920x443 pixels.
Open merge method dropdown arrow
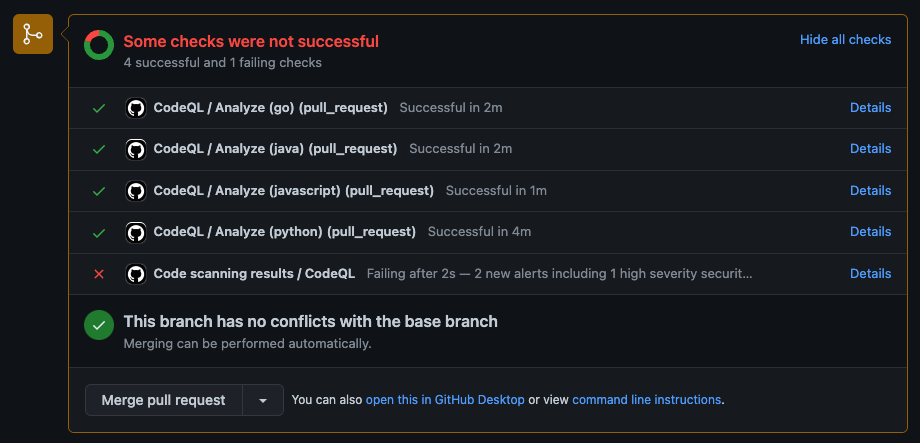263,400
